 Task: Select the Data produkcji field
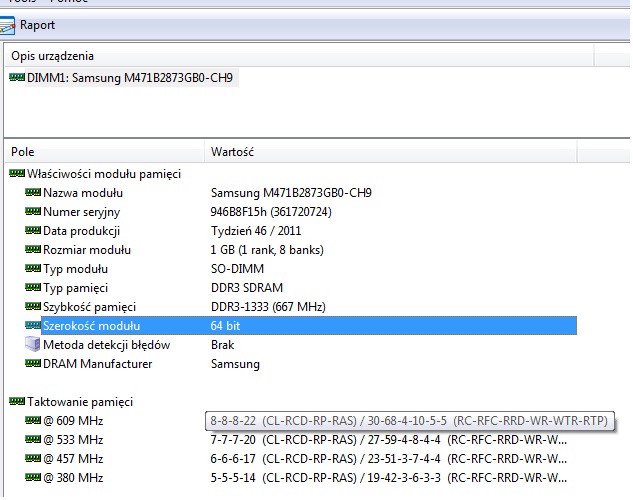pos(82,231)
